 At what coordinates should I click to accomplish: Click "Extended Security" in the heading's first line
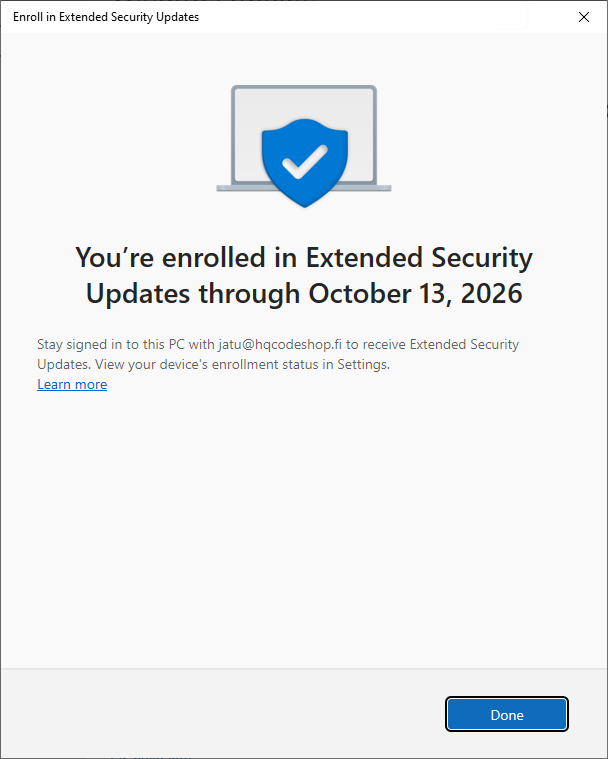click(x=419, y=258)
